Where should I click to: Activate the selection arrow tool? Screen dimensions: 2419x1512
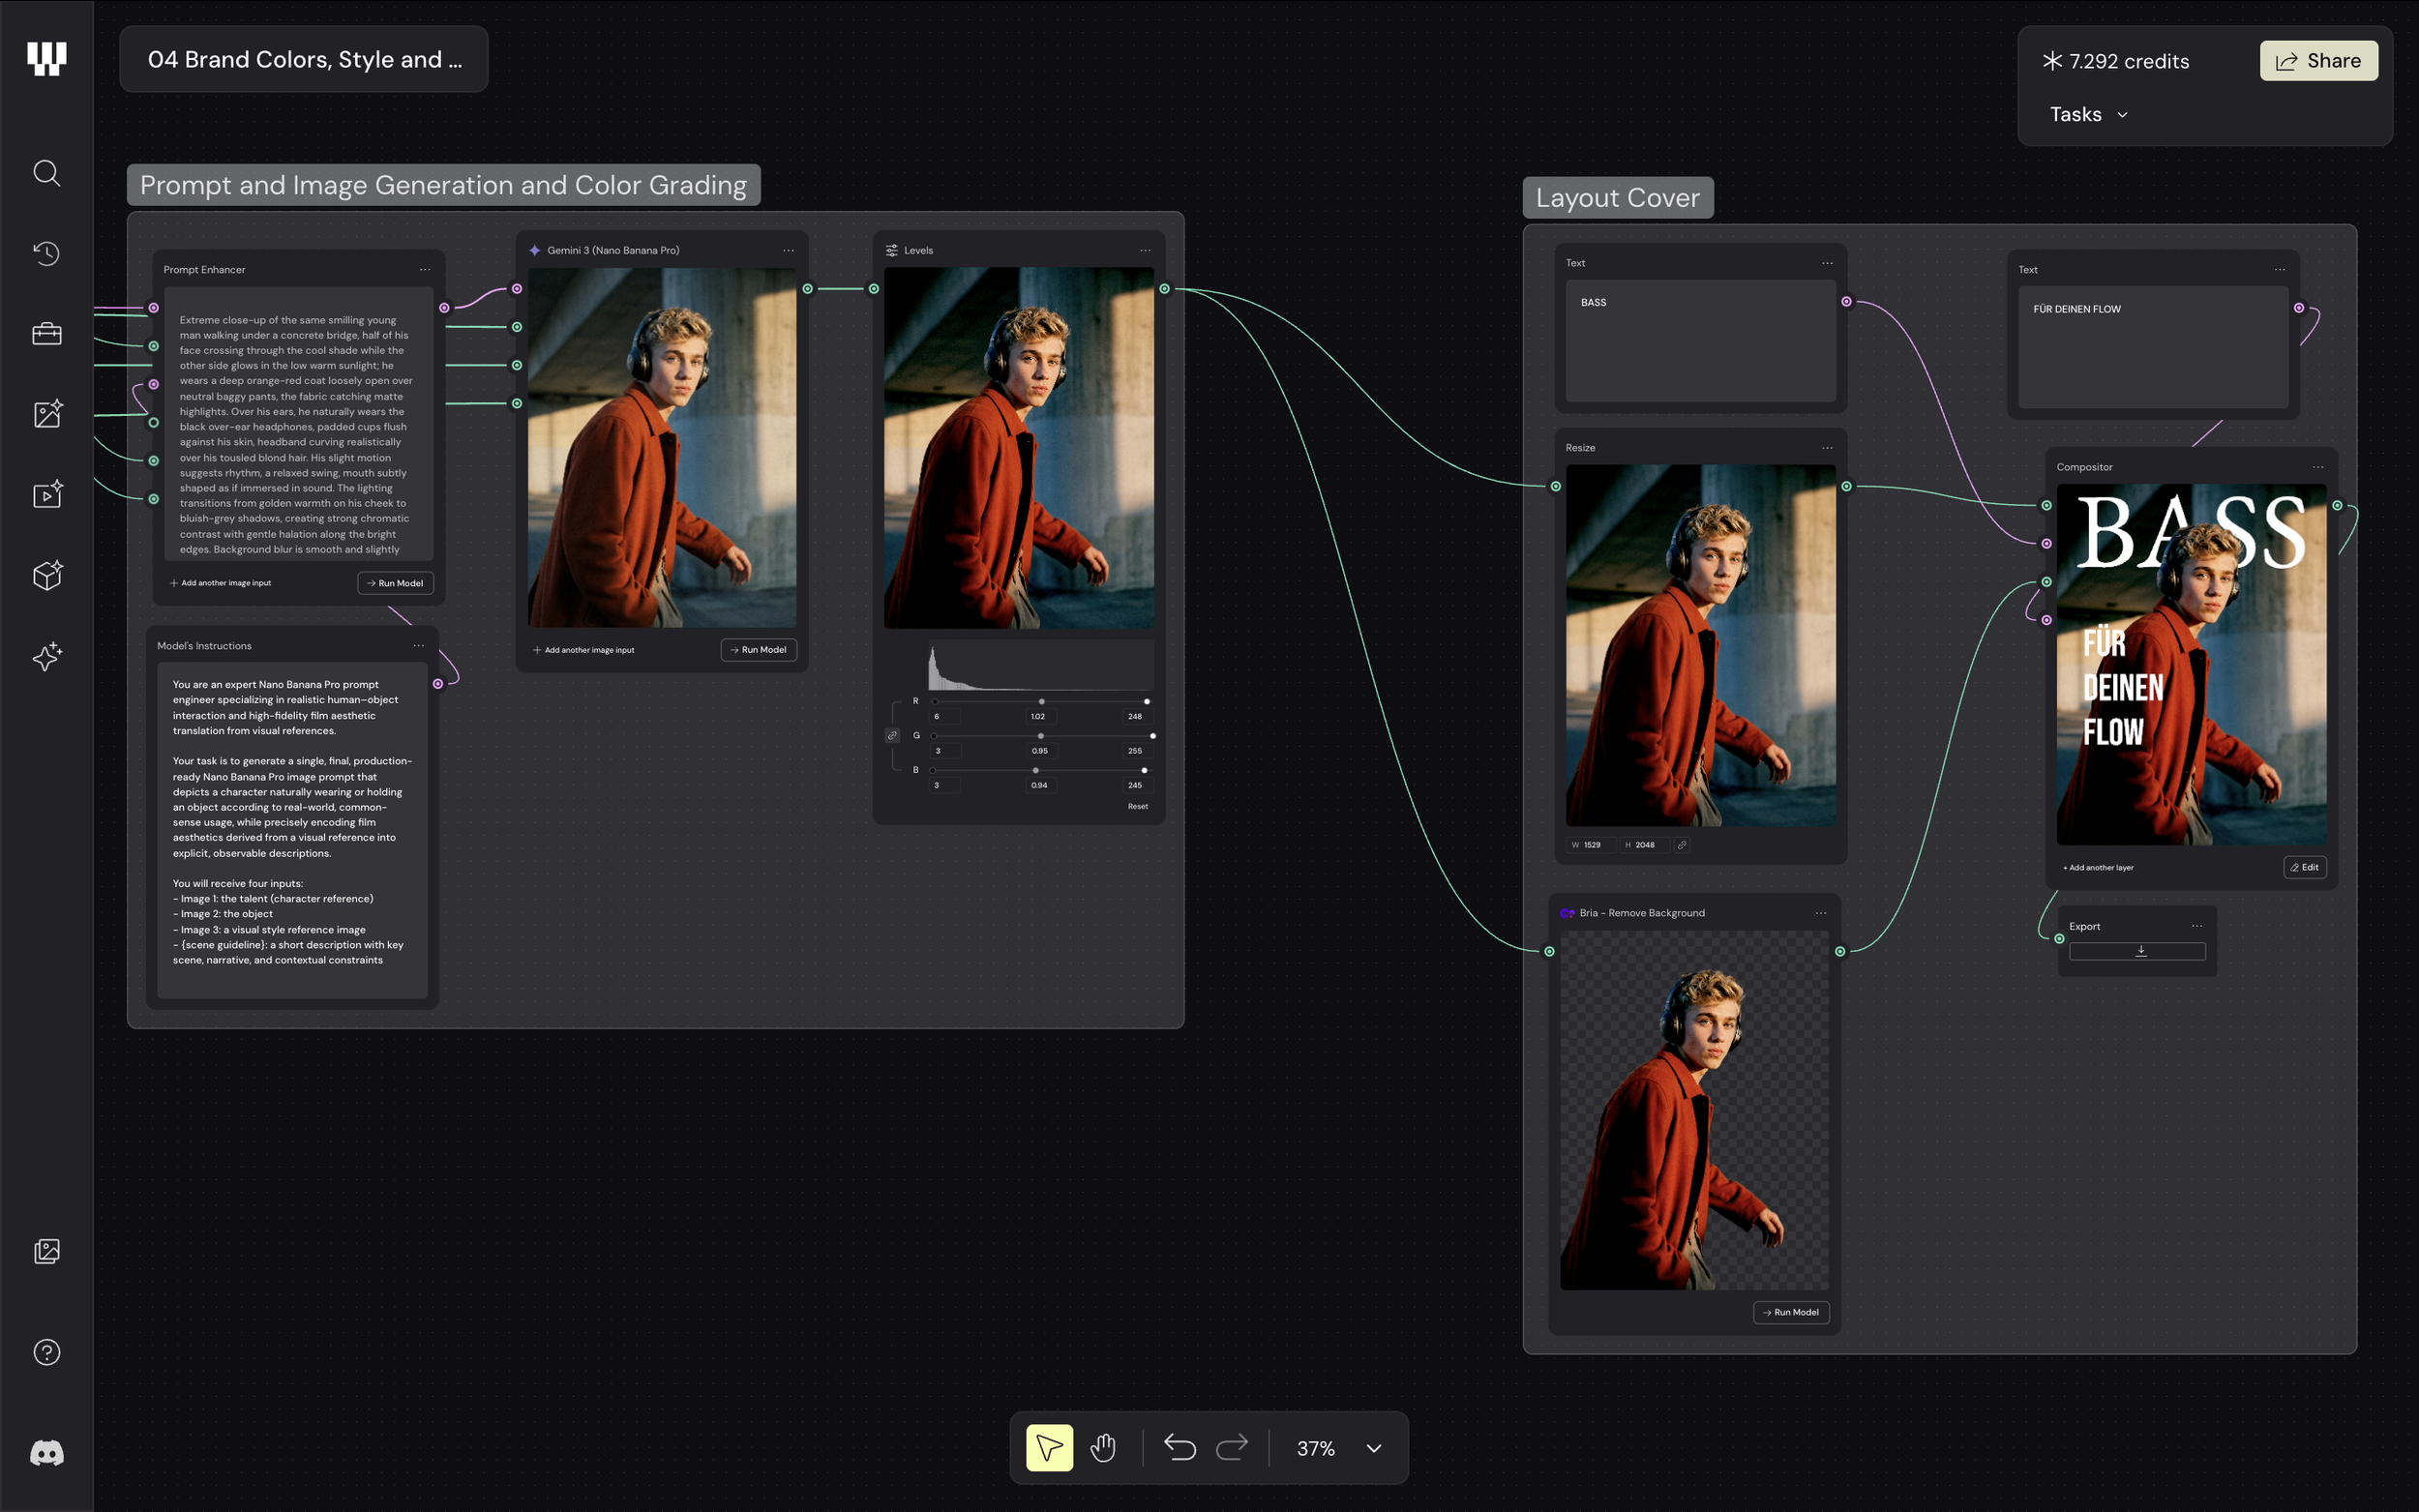1049,1447
